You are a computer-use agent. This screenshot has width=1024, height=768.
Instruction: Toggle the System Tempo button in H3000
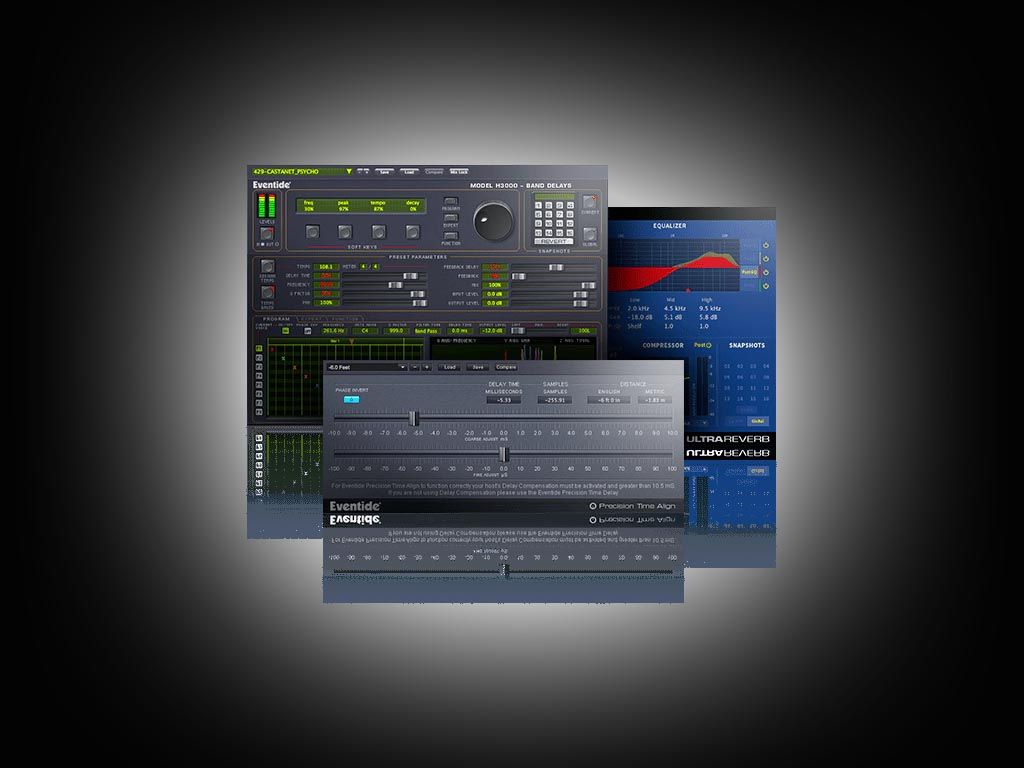pyautogui.click(x=267, y=266)
